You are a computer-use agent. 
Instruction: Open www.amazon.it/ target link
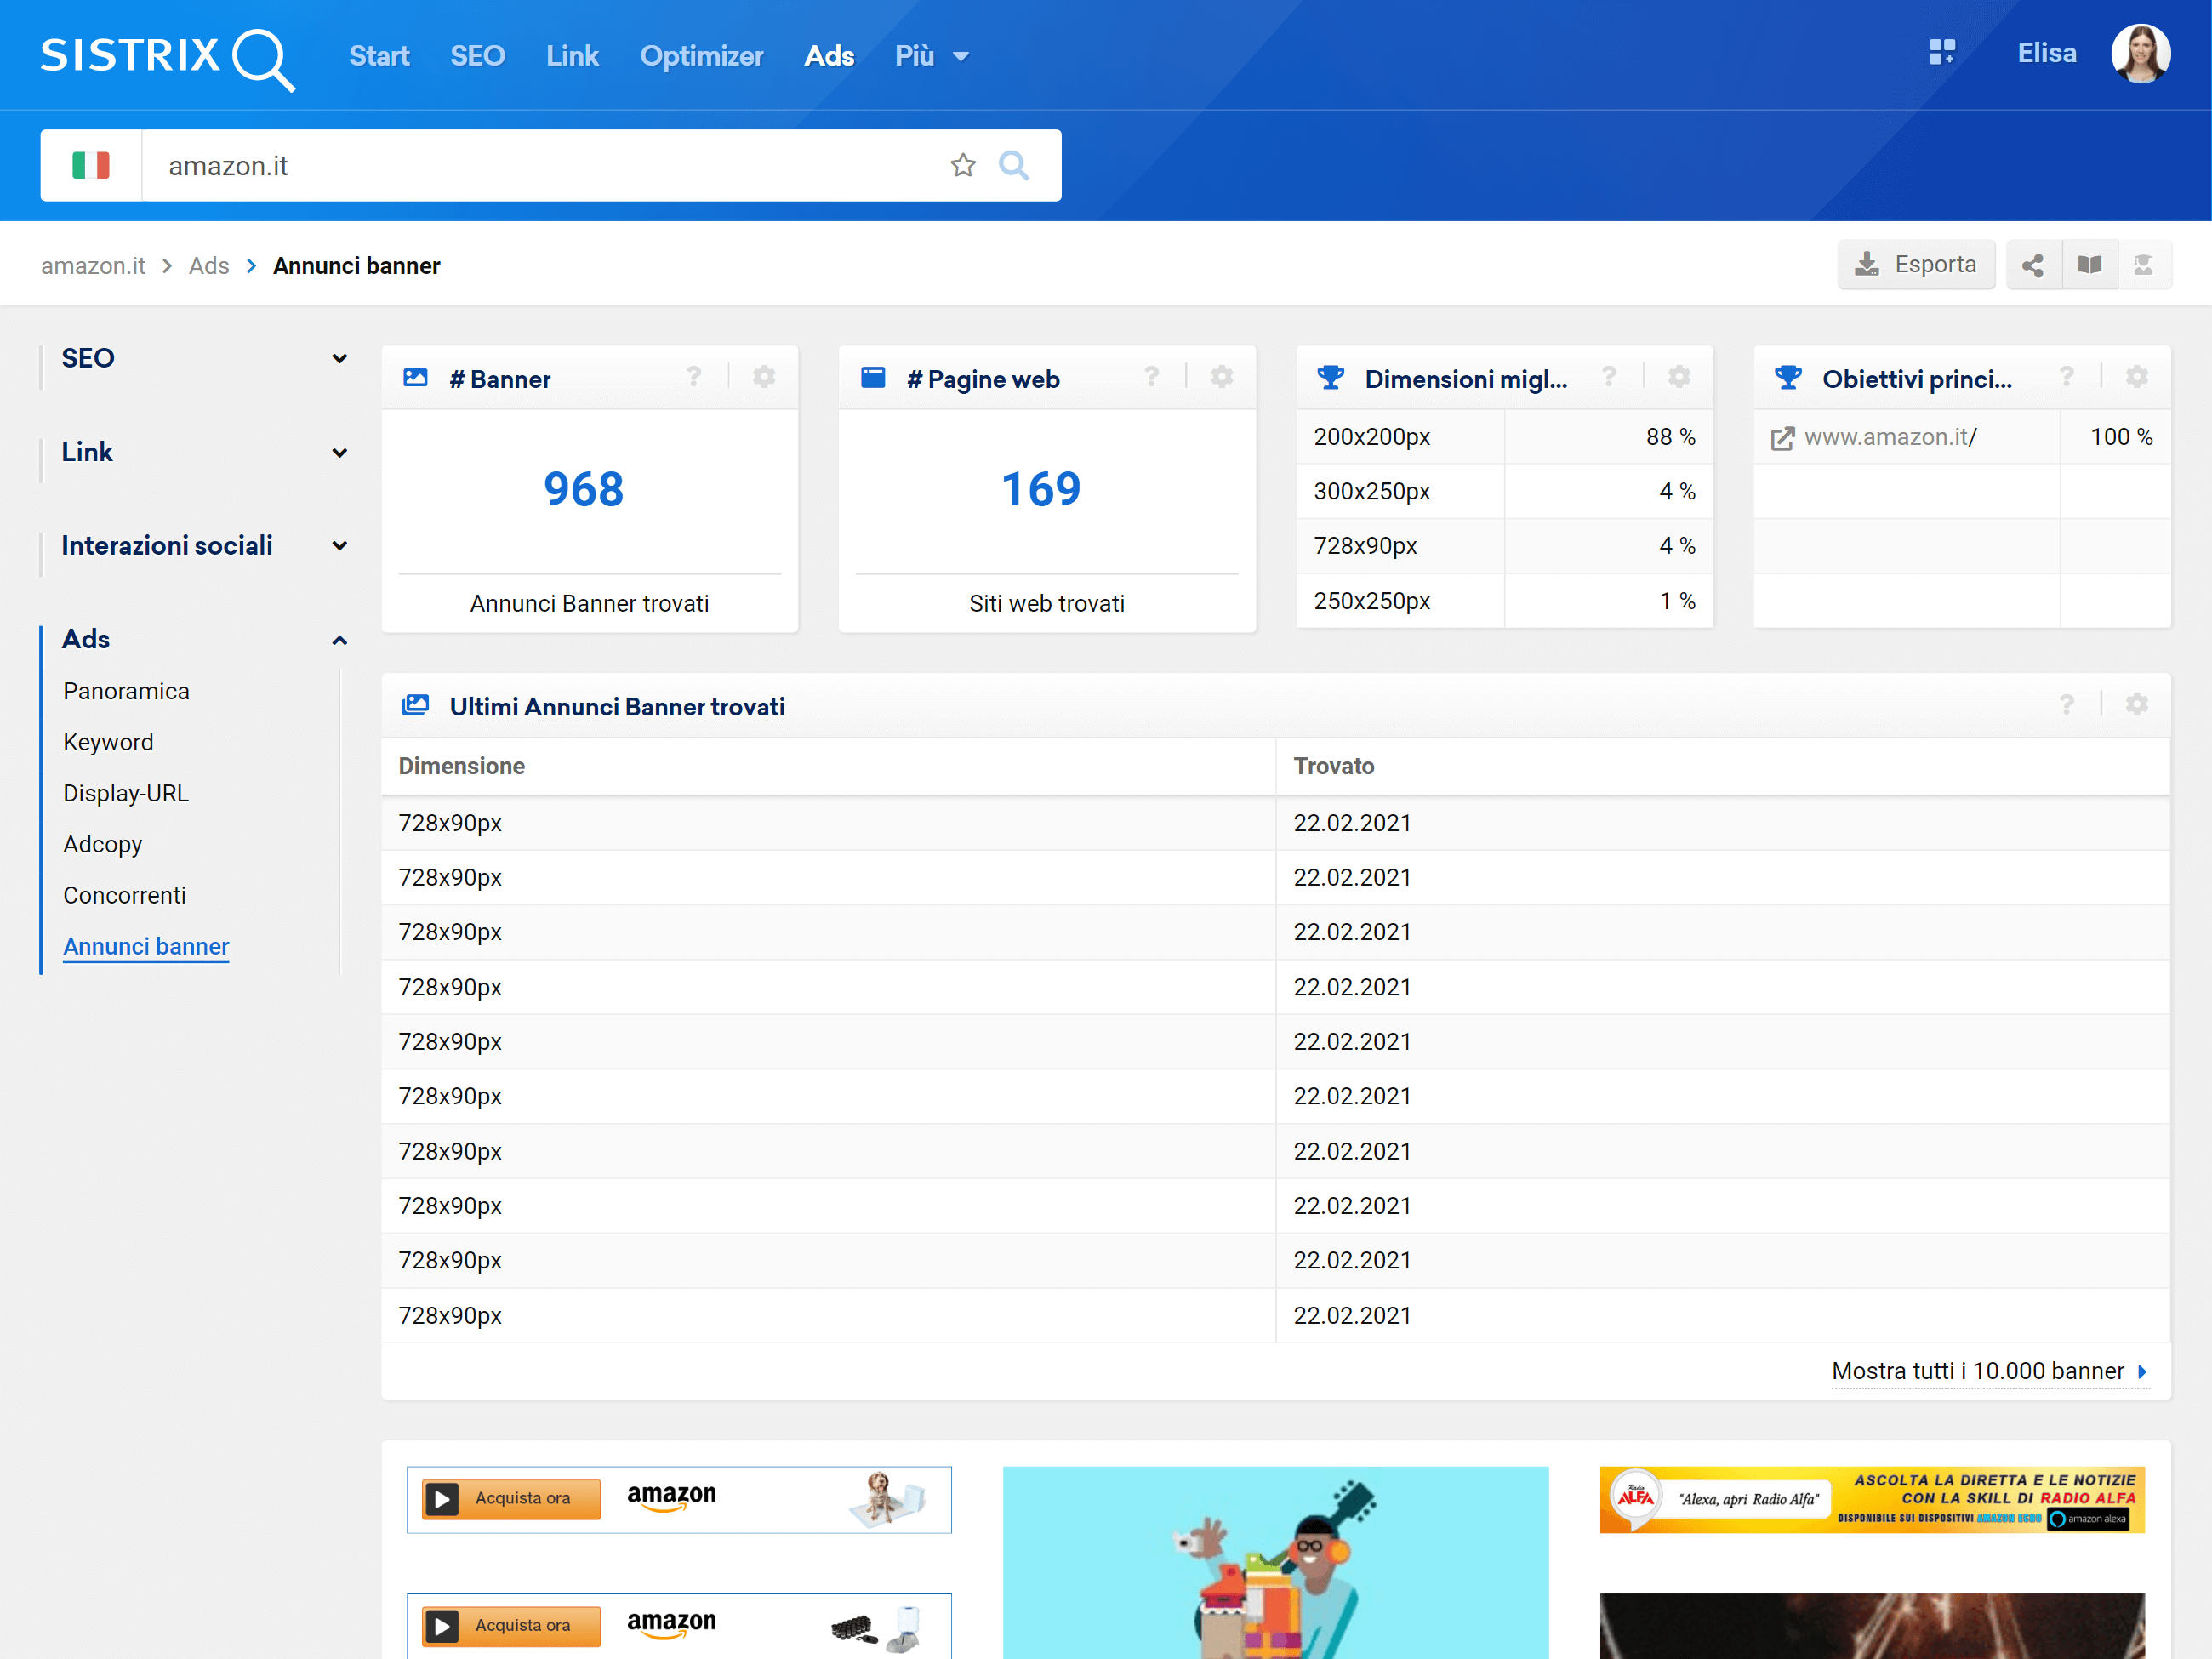point(1890,437)
